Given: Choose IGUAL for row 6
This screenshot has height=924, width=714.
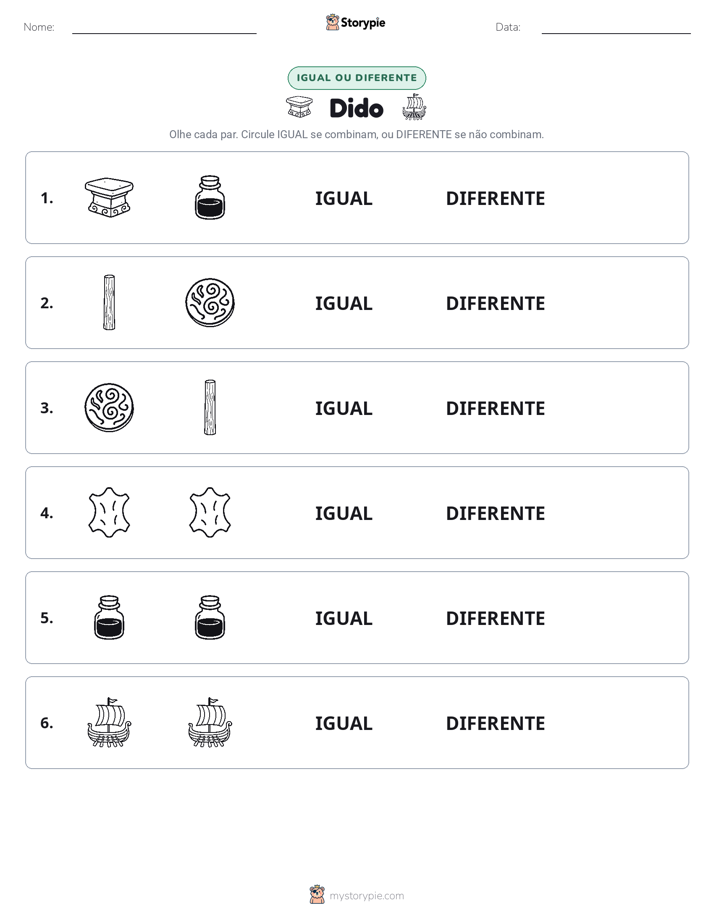Looking at the screenshot, I should pyautogui.click(x=343, y=723).
